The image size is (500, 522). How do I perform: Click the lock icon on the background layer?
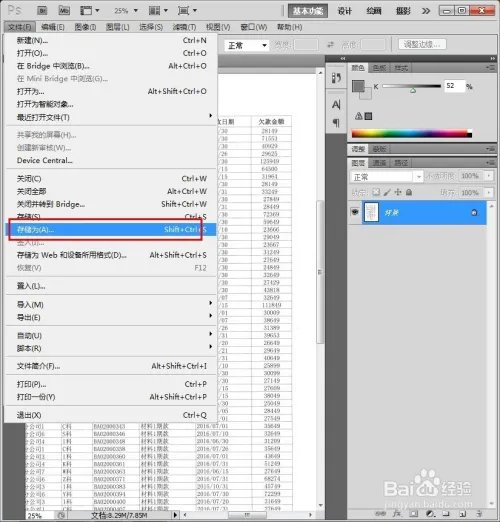(x=474, y=212)
